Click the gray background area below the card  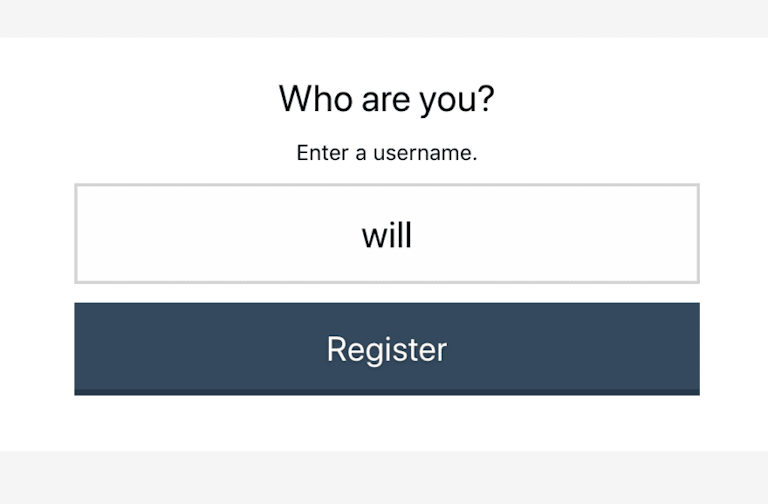(384, 478)
